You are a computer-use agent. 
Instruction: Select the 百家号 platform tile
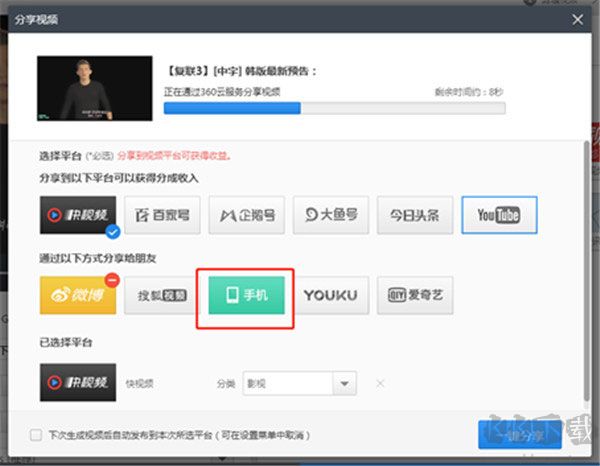click(162, 215)
